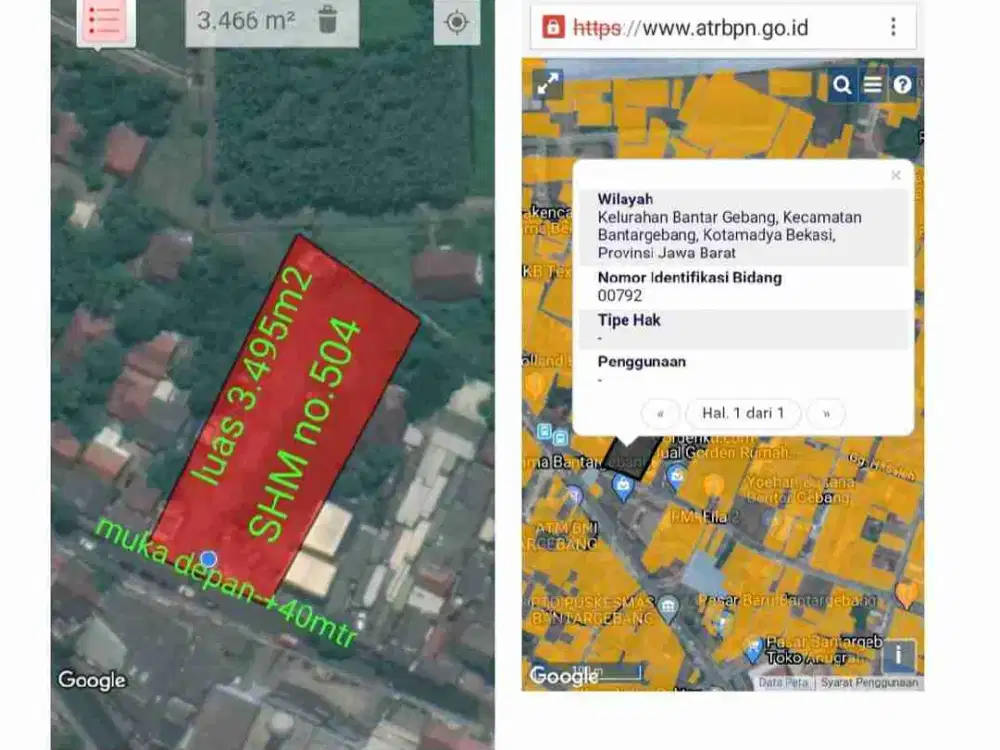This screenshot has height=750, width=1000.
Task: Open the help question mark icon
Action: pos(904,85)
